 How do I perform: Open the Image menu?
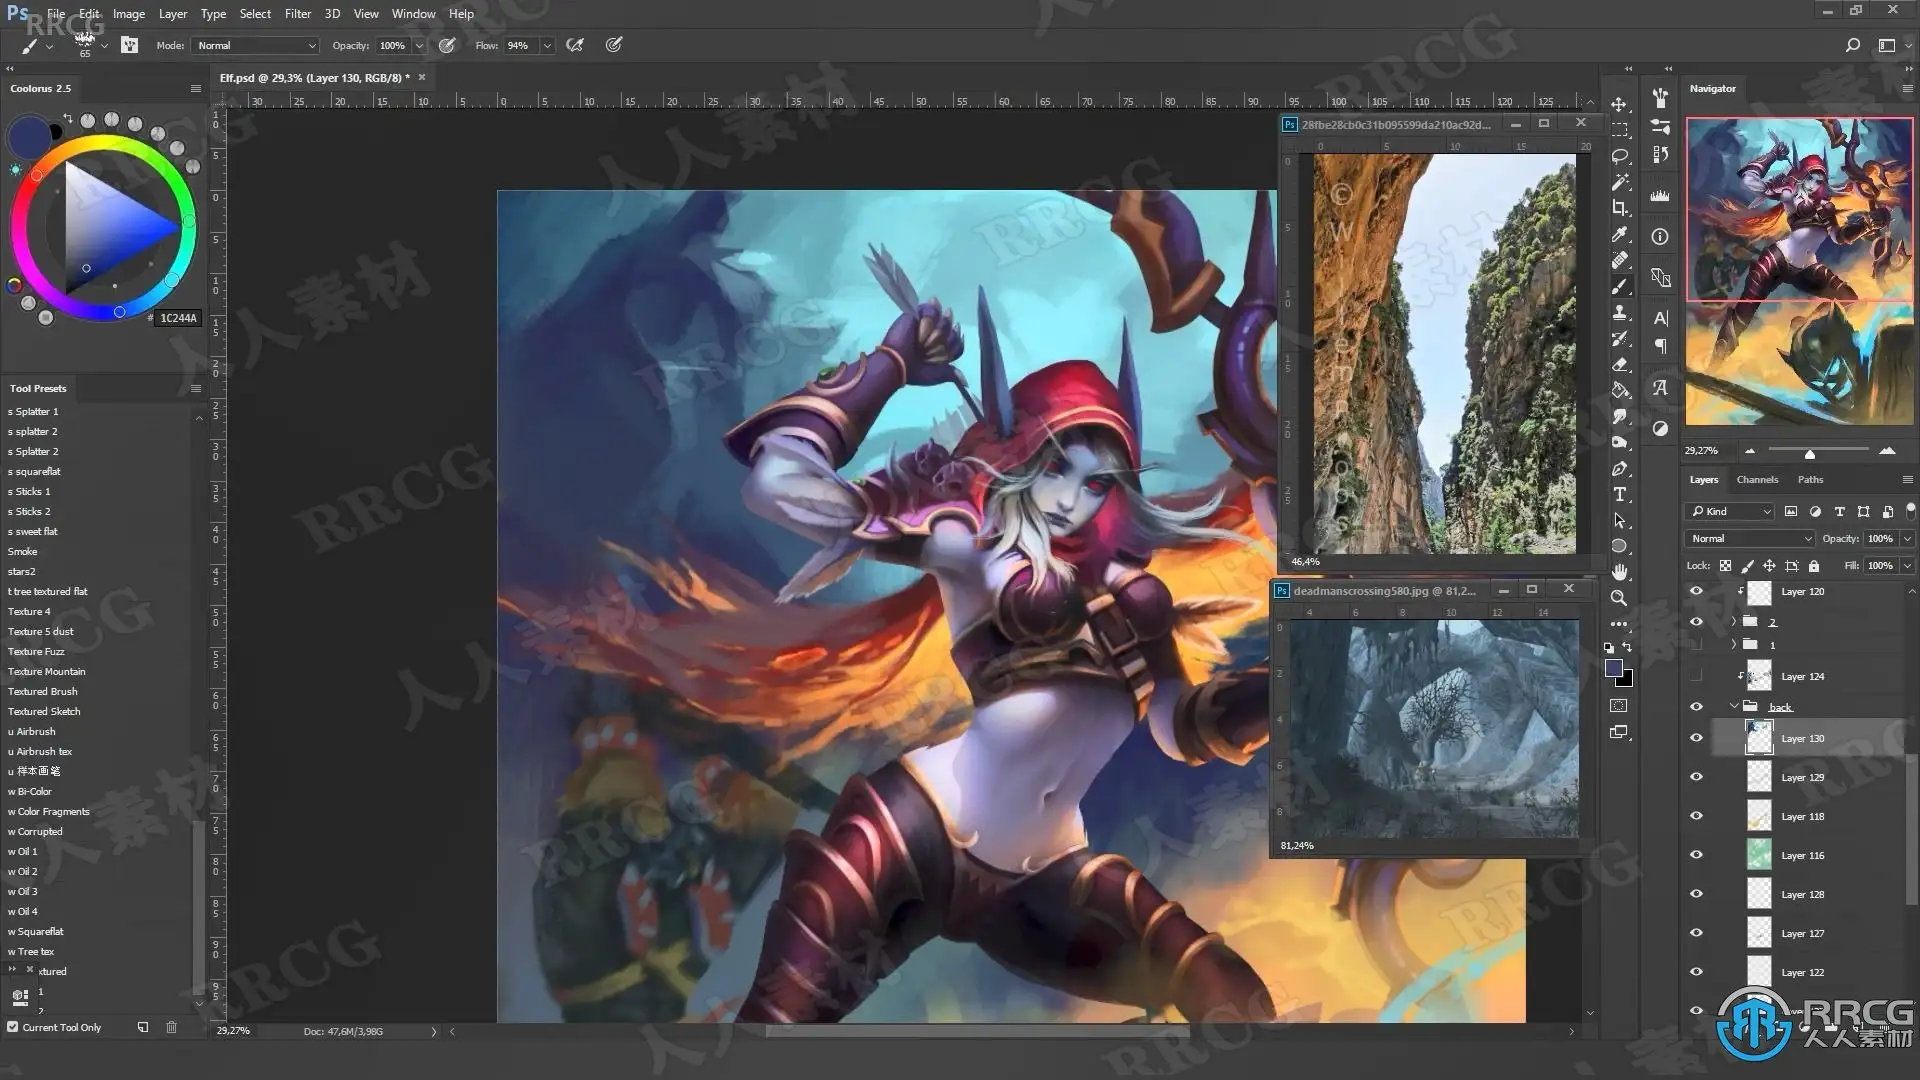[x=129, y=14]
